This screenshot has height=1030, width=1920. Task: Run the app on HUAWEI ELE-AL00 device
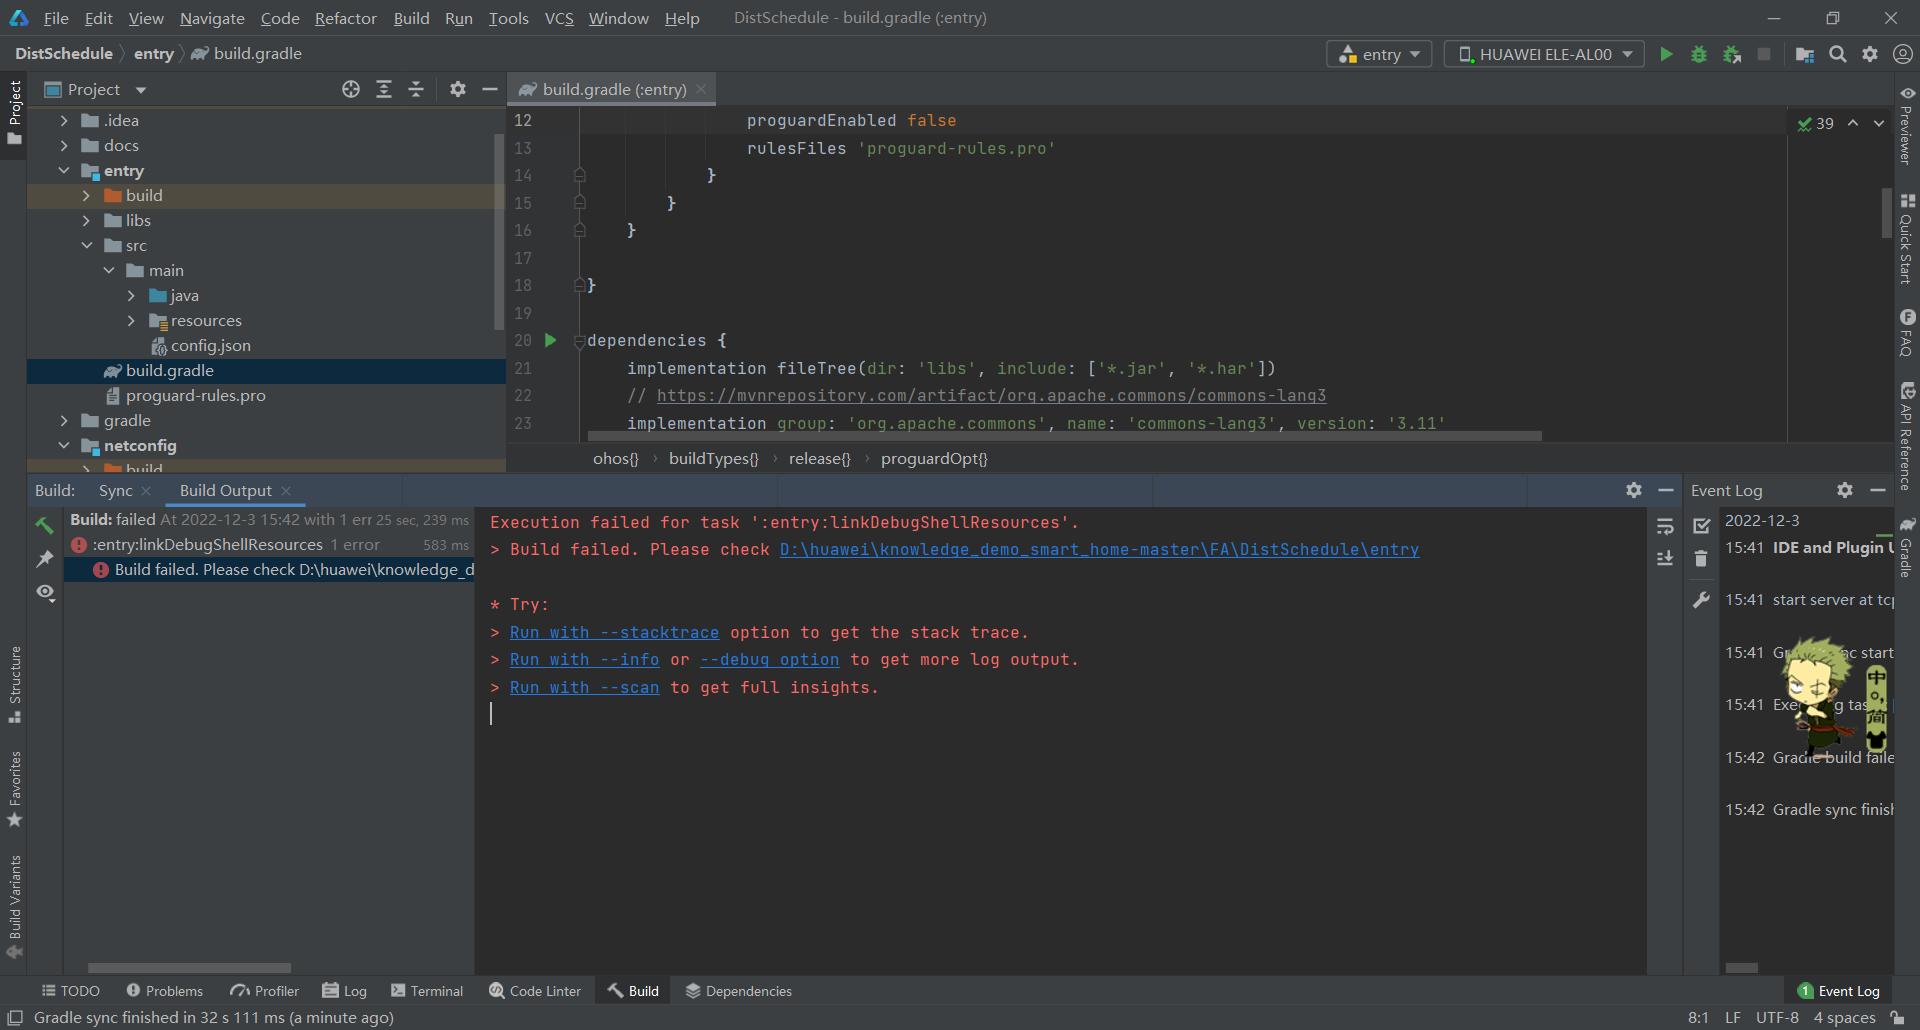pyautogui.click(x=1666, y=54)
